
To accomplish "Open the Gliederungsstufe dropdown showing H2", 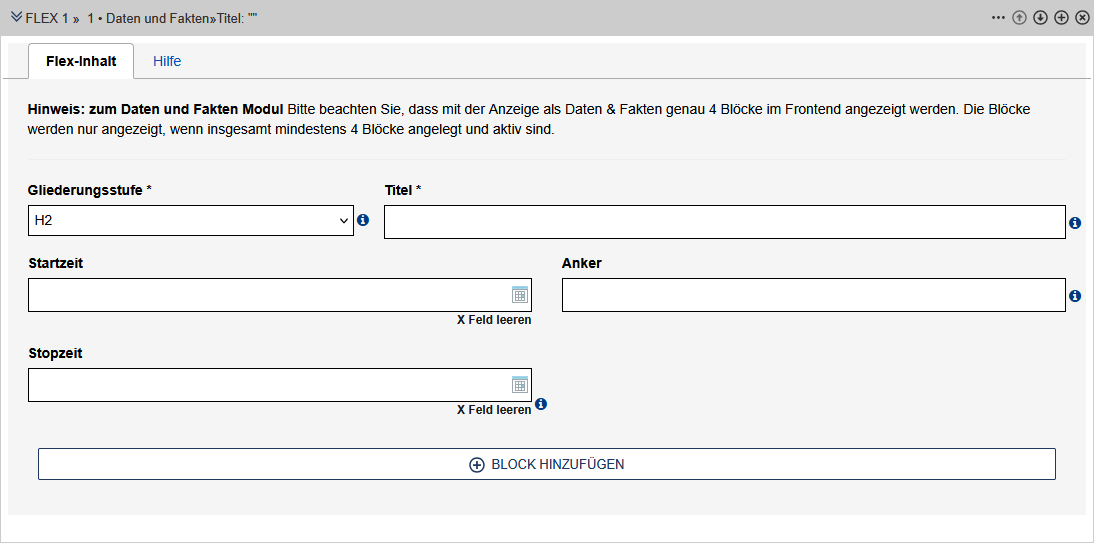I will 191,220.
